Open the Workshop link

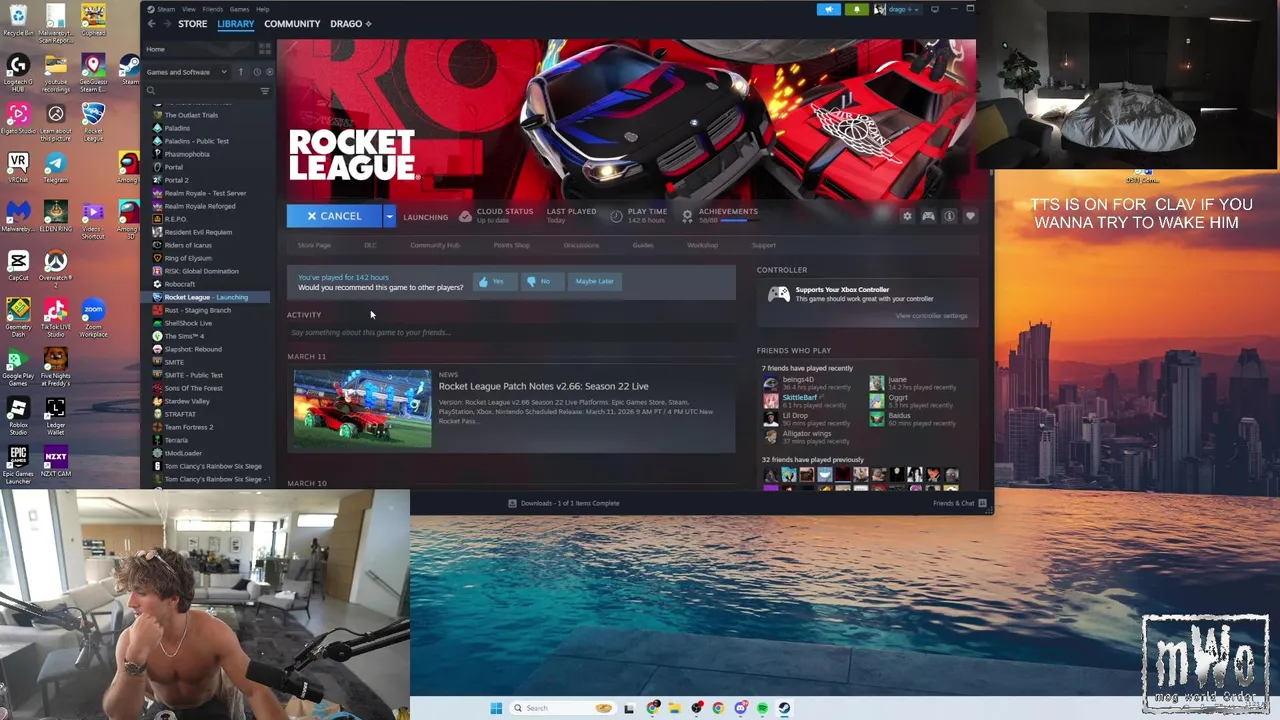point(702,245)
